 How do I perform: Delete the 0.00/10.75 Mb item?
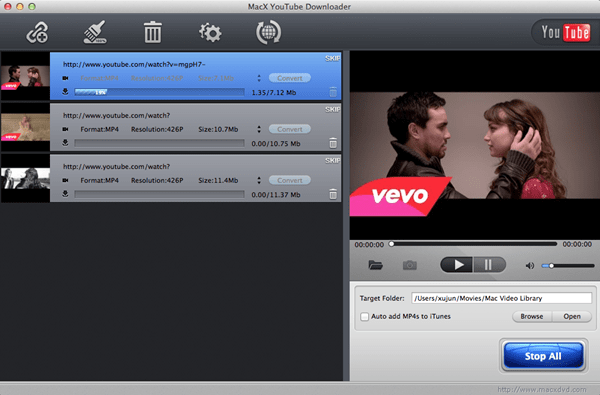[333, 143]
